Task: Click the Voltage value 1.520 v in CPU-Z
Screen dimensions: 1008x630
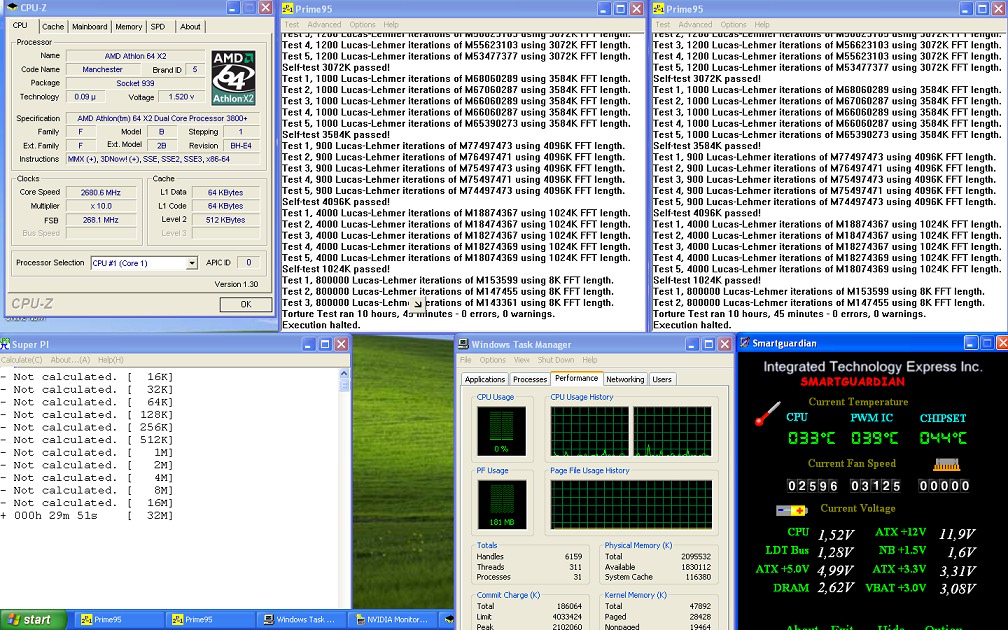Action: 181,96
